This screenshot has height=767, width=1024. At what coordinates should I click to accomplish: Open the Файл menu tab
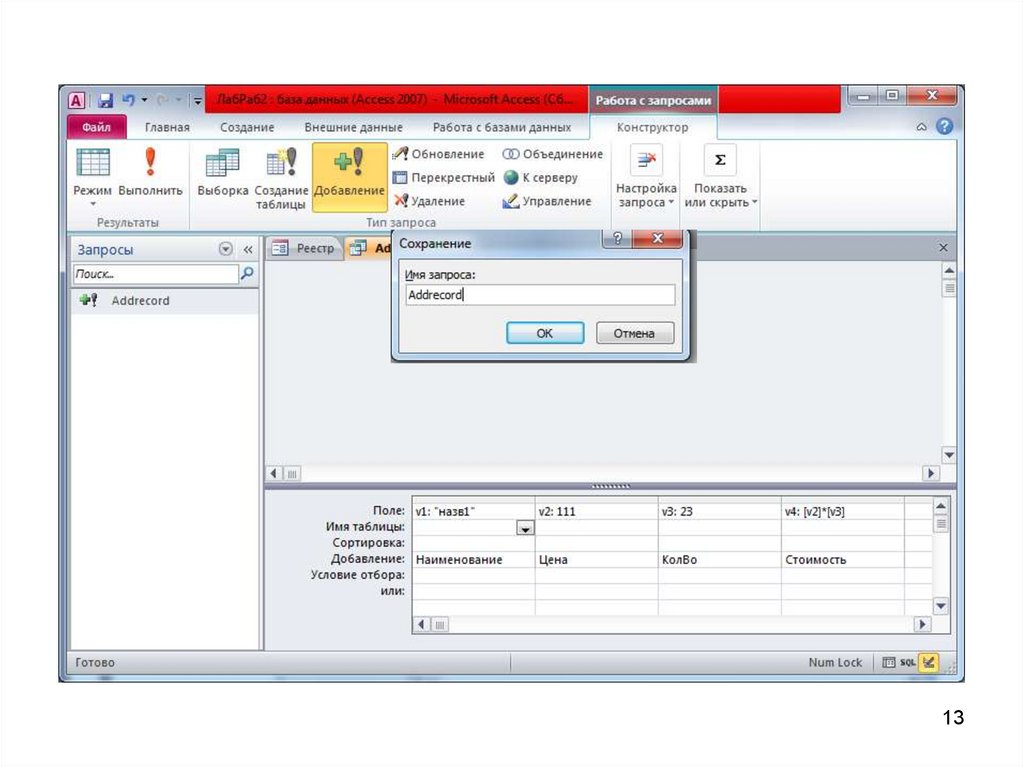(x=96, y=127)
